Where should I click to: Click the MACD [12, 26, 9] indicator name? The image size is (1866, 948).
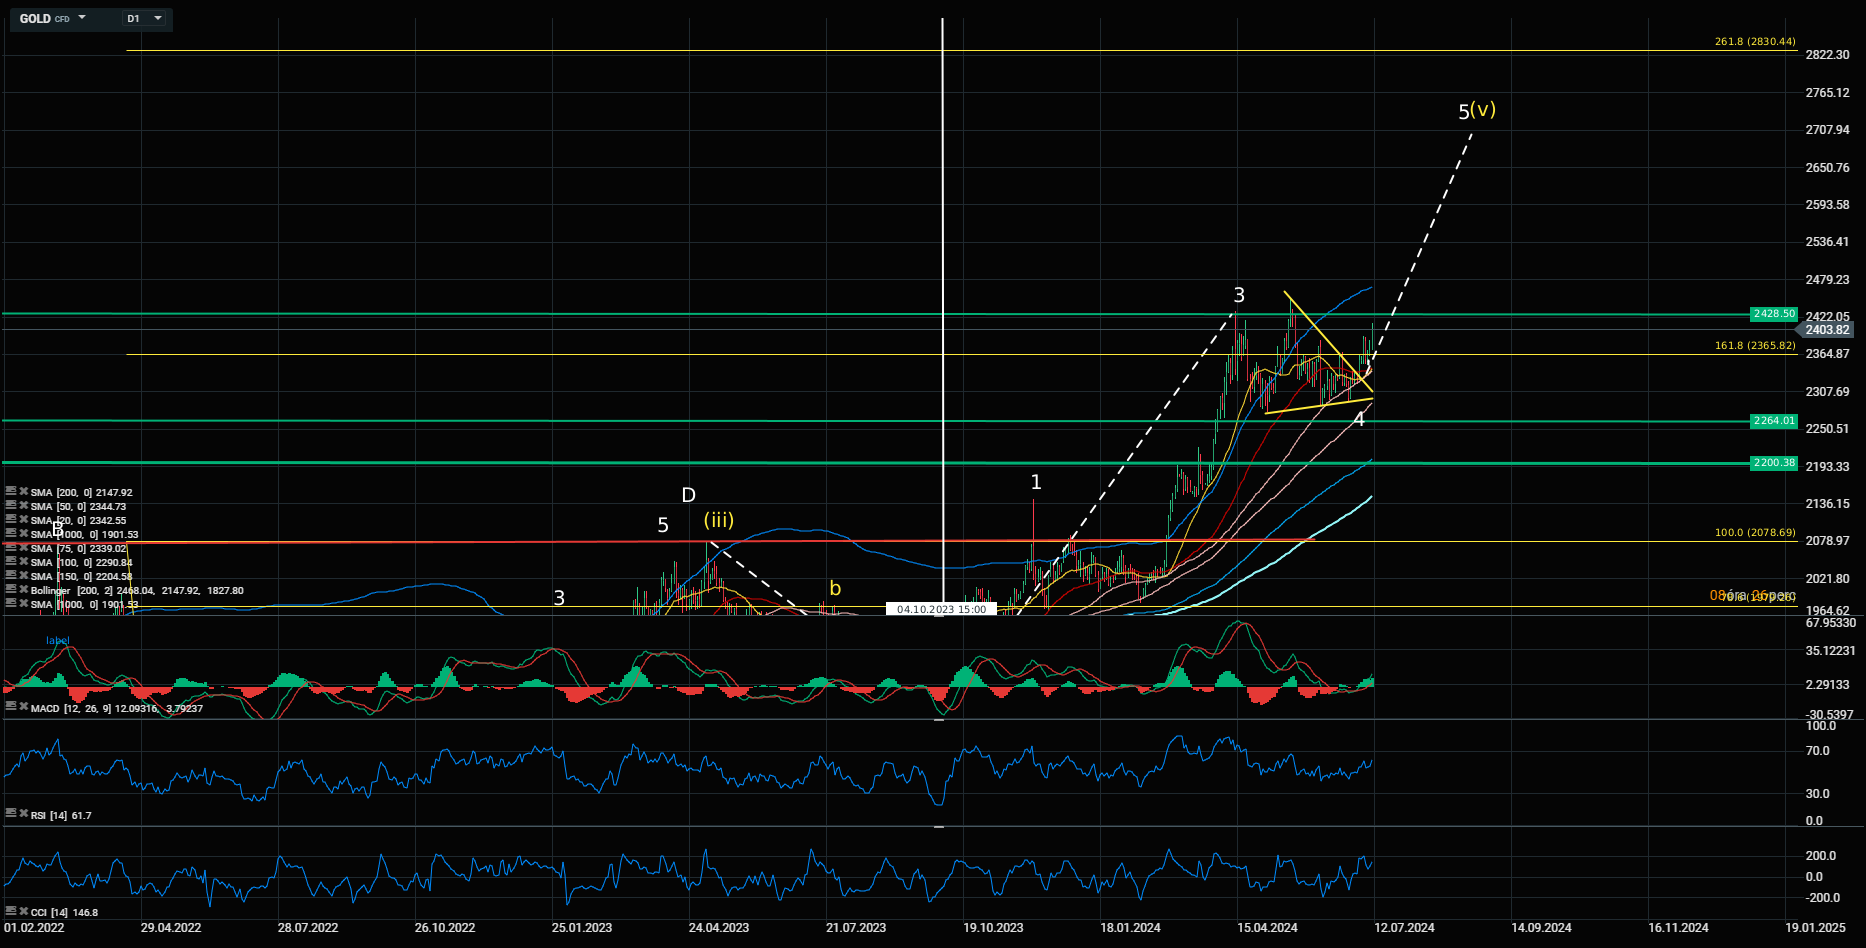(70, 708)
